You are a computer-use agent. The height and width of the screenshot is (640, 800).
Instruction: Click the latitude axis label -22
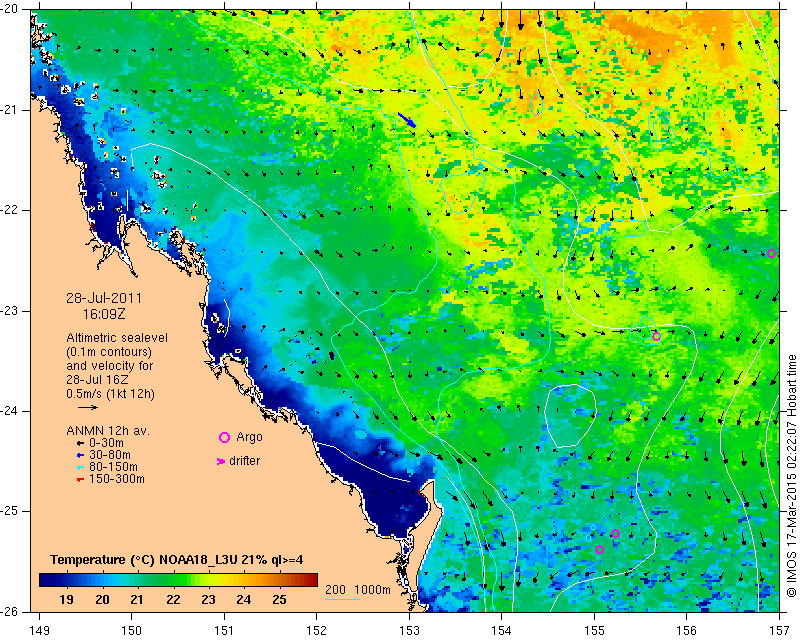tap(11, 210)
